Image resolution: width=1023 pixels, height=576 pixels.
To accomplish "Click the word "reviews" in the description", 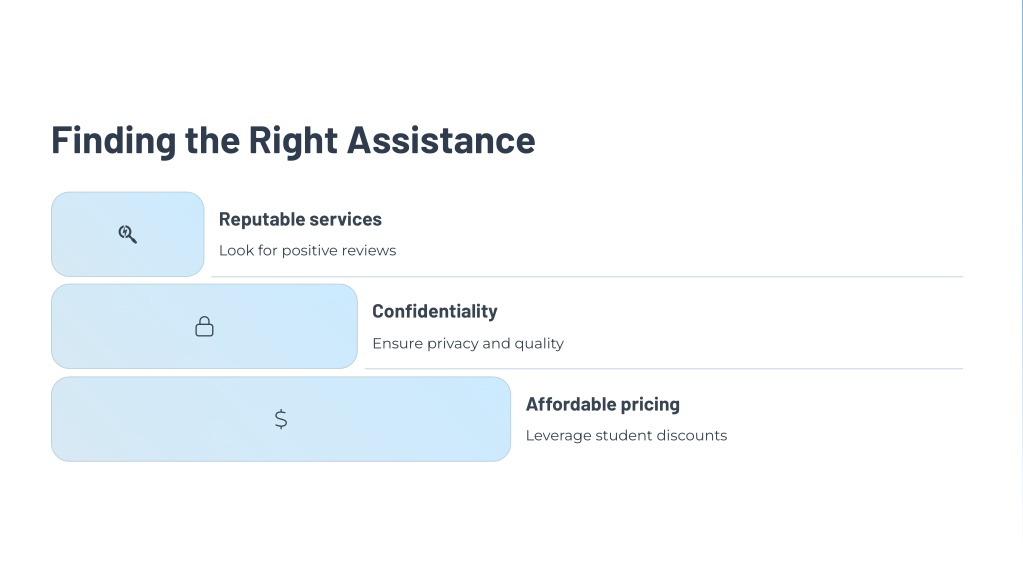I will pos(370,250).
